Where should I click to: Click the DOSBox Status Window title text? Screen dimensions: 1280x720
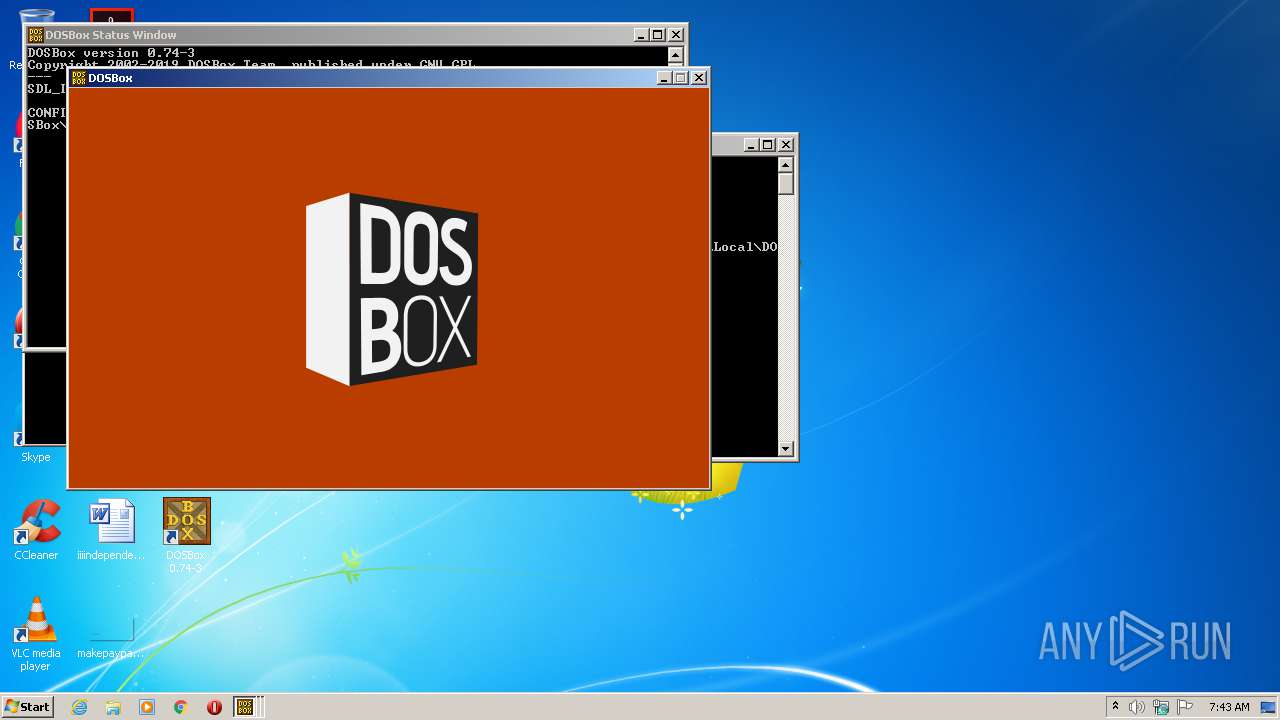111,35
